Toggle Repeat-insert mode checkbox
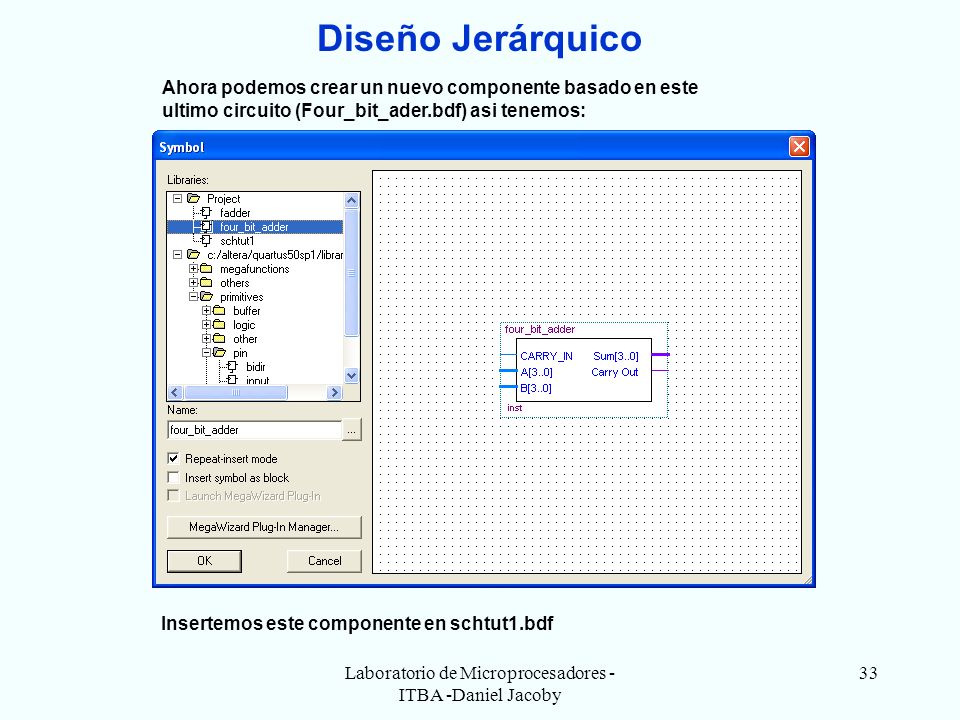 (173, 458)
